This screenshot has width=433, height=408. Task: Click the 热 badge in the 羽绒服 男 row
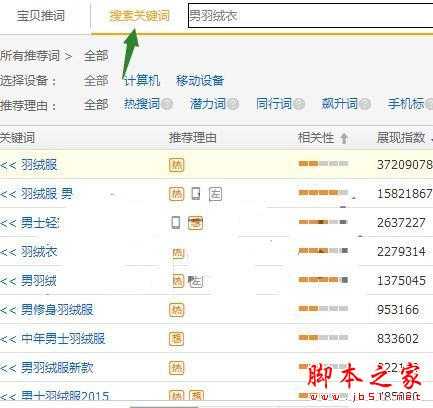(176, 194)
